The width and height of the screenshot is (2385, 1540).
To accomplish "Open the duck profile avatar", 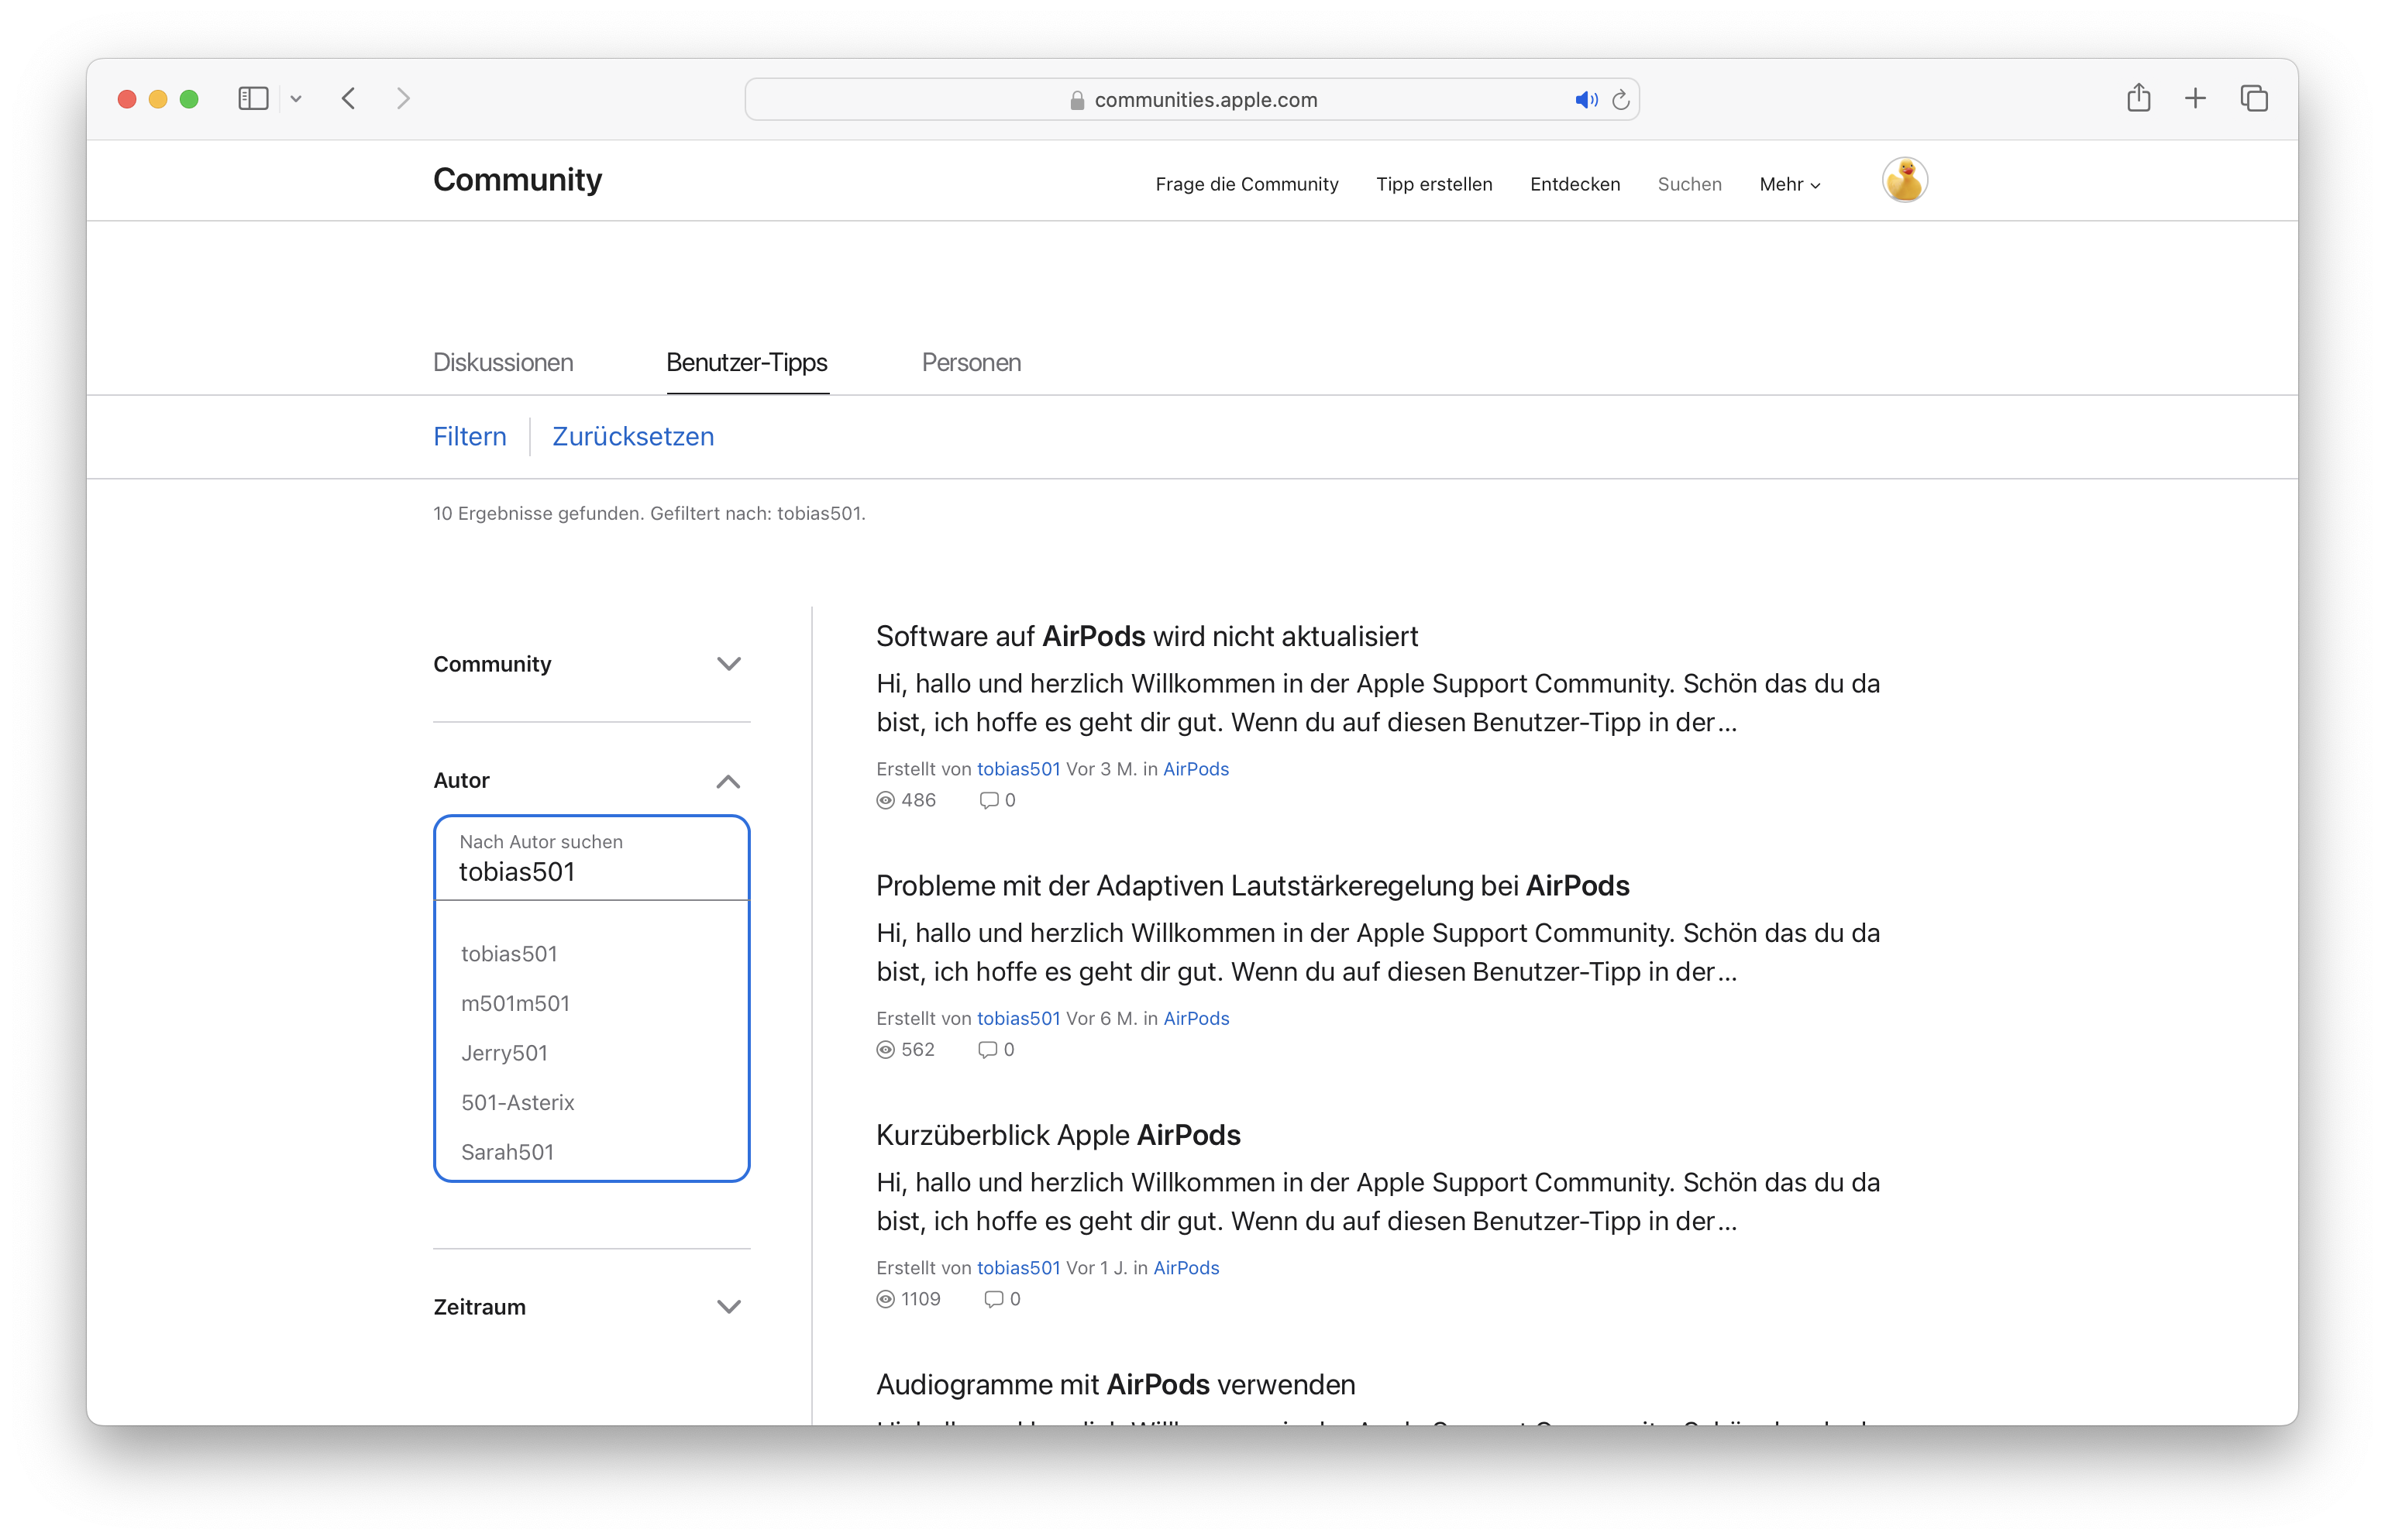I will pos(1904,181).
